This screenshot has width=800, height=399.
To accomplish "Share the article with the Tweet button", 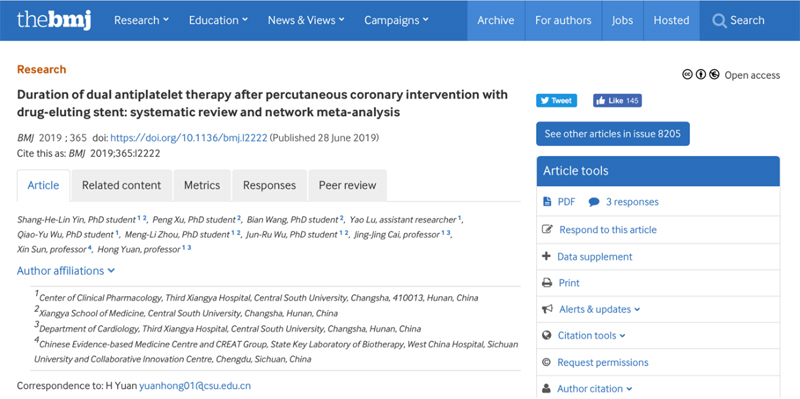I will (556, 101).
